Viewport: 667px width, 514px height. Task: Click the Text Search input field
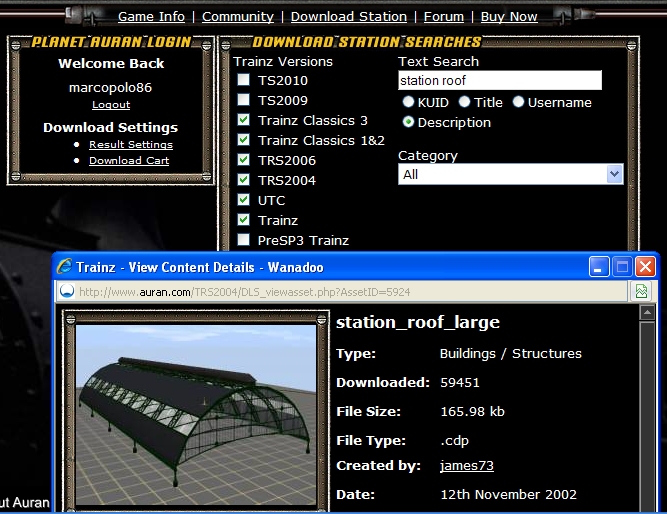pos(500,80)
